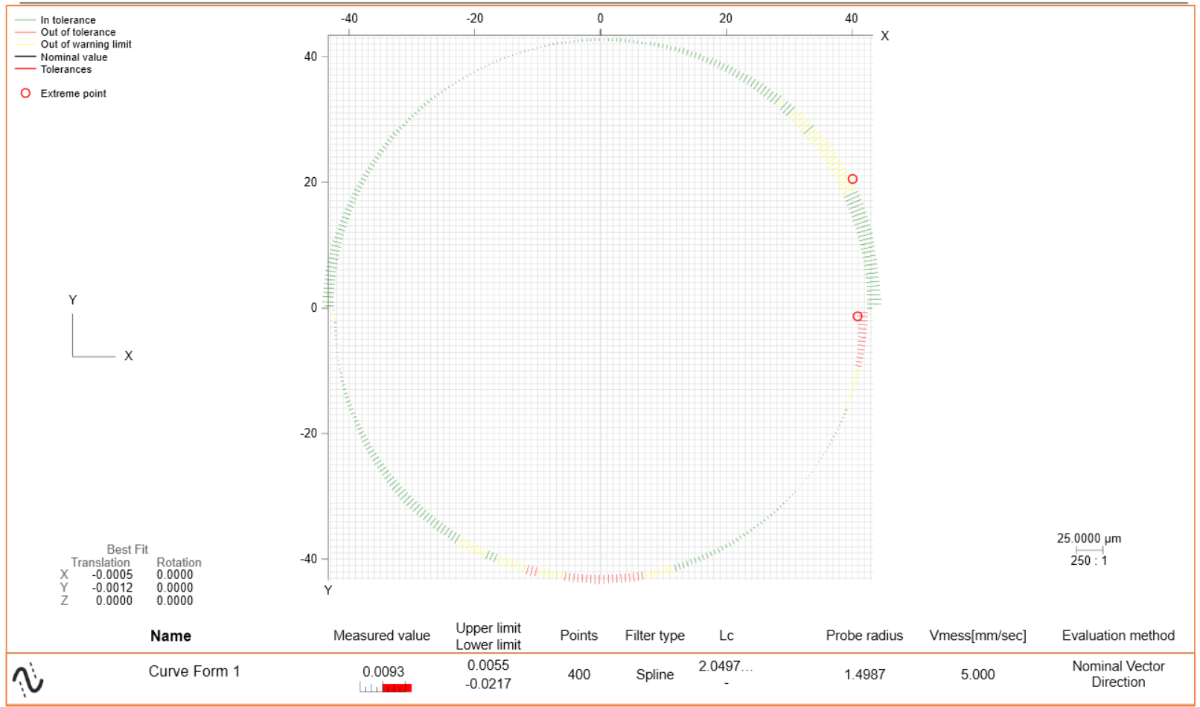The image size is (1200, 707).
Task: Select the 'In tolerance' legend label
Action: (68, 20)
